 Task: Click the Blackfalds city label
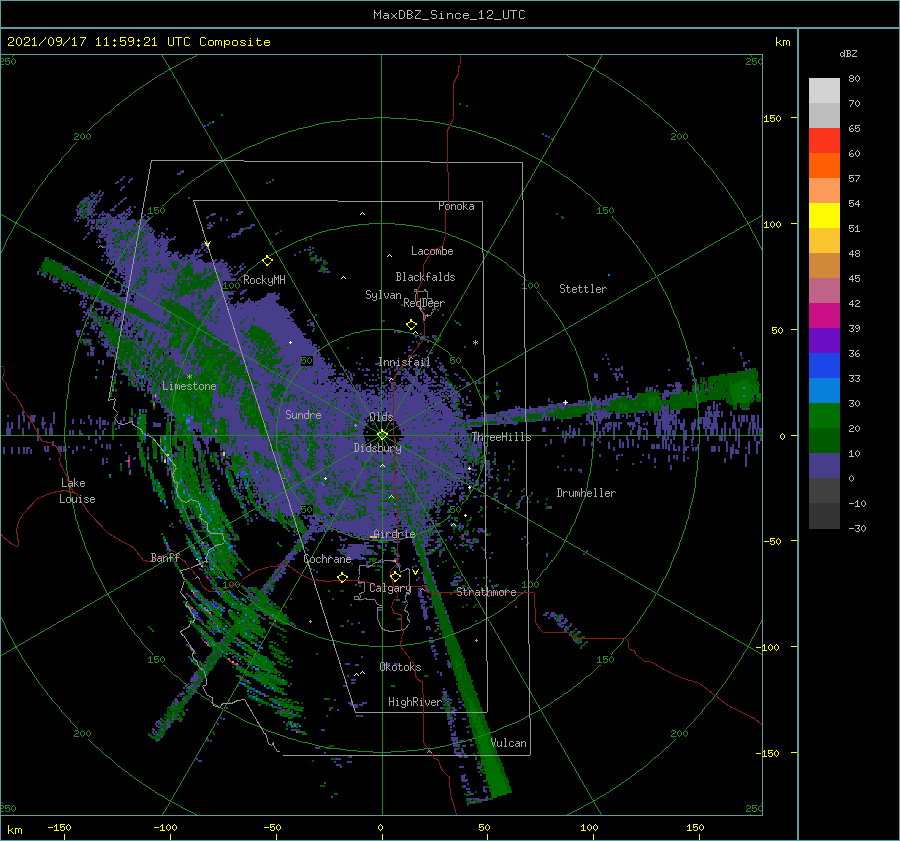tap(425, 277)
